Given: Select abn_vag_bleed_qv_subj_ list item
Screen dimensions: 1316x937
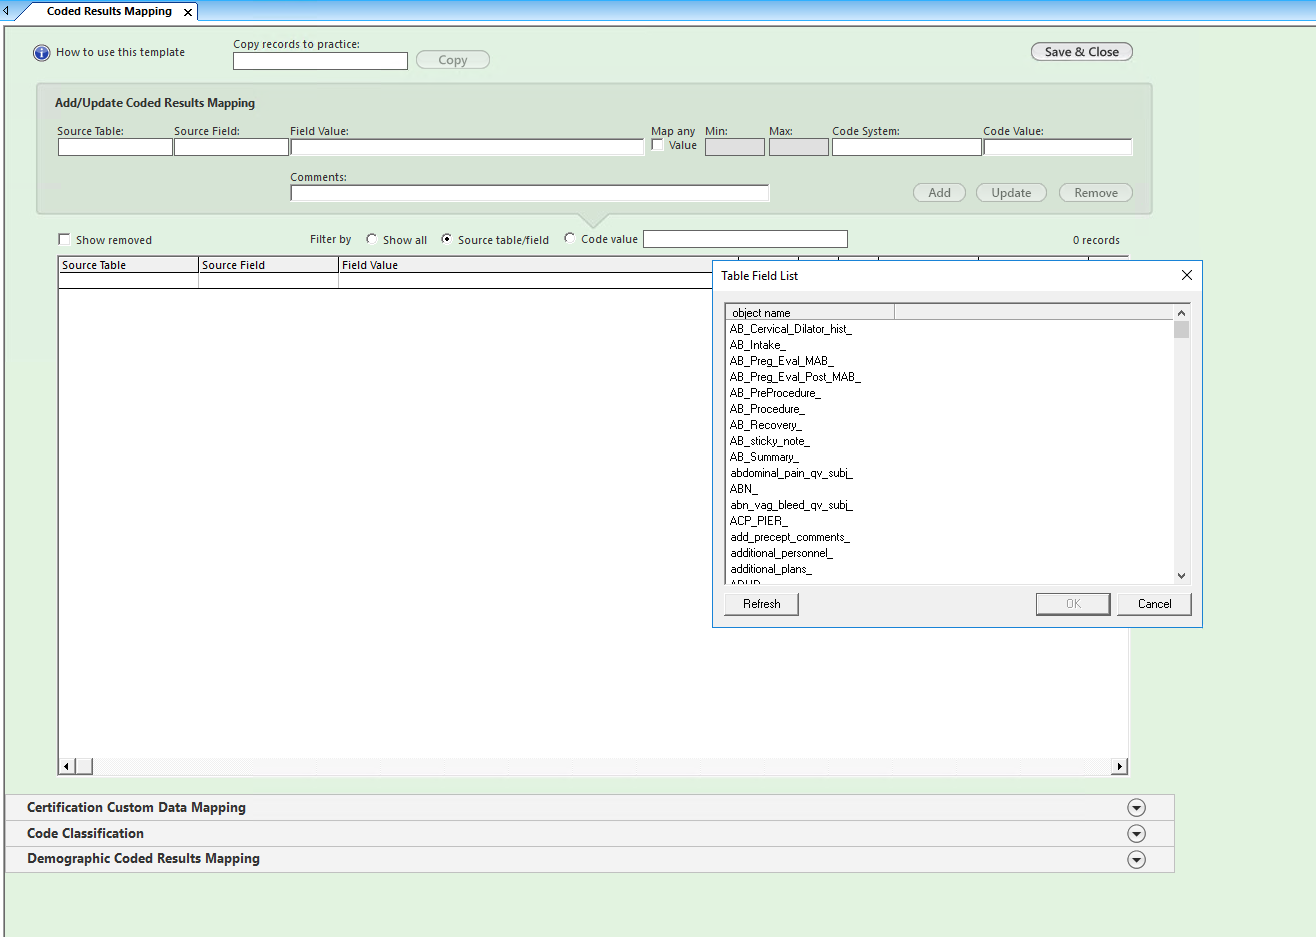Looking at the screenshot, I should (x=791, y=505).
